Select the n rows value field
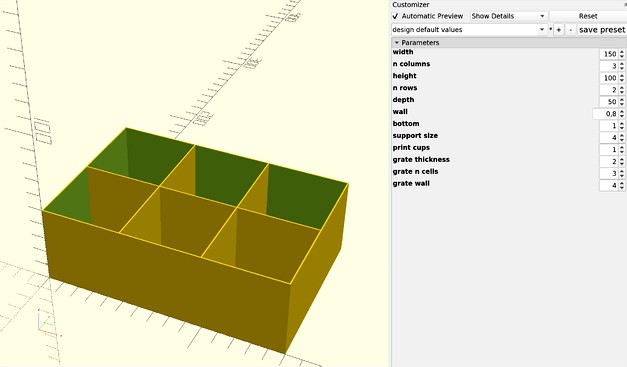The height and width of the screenshot is (367, 627). click(x=608, y=90)
